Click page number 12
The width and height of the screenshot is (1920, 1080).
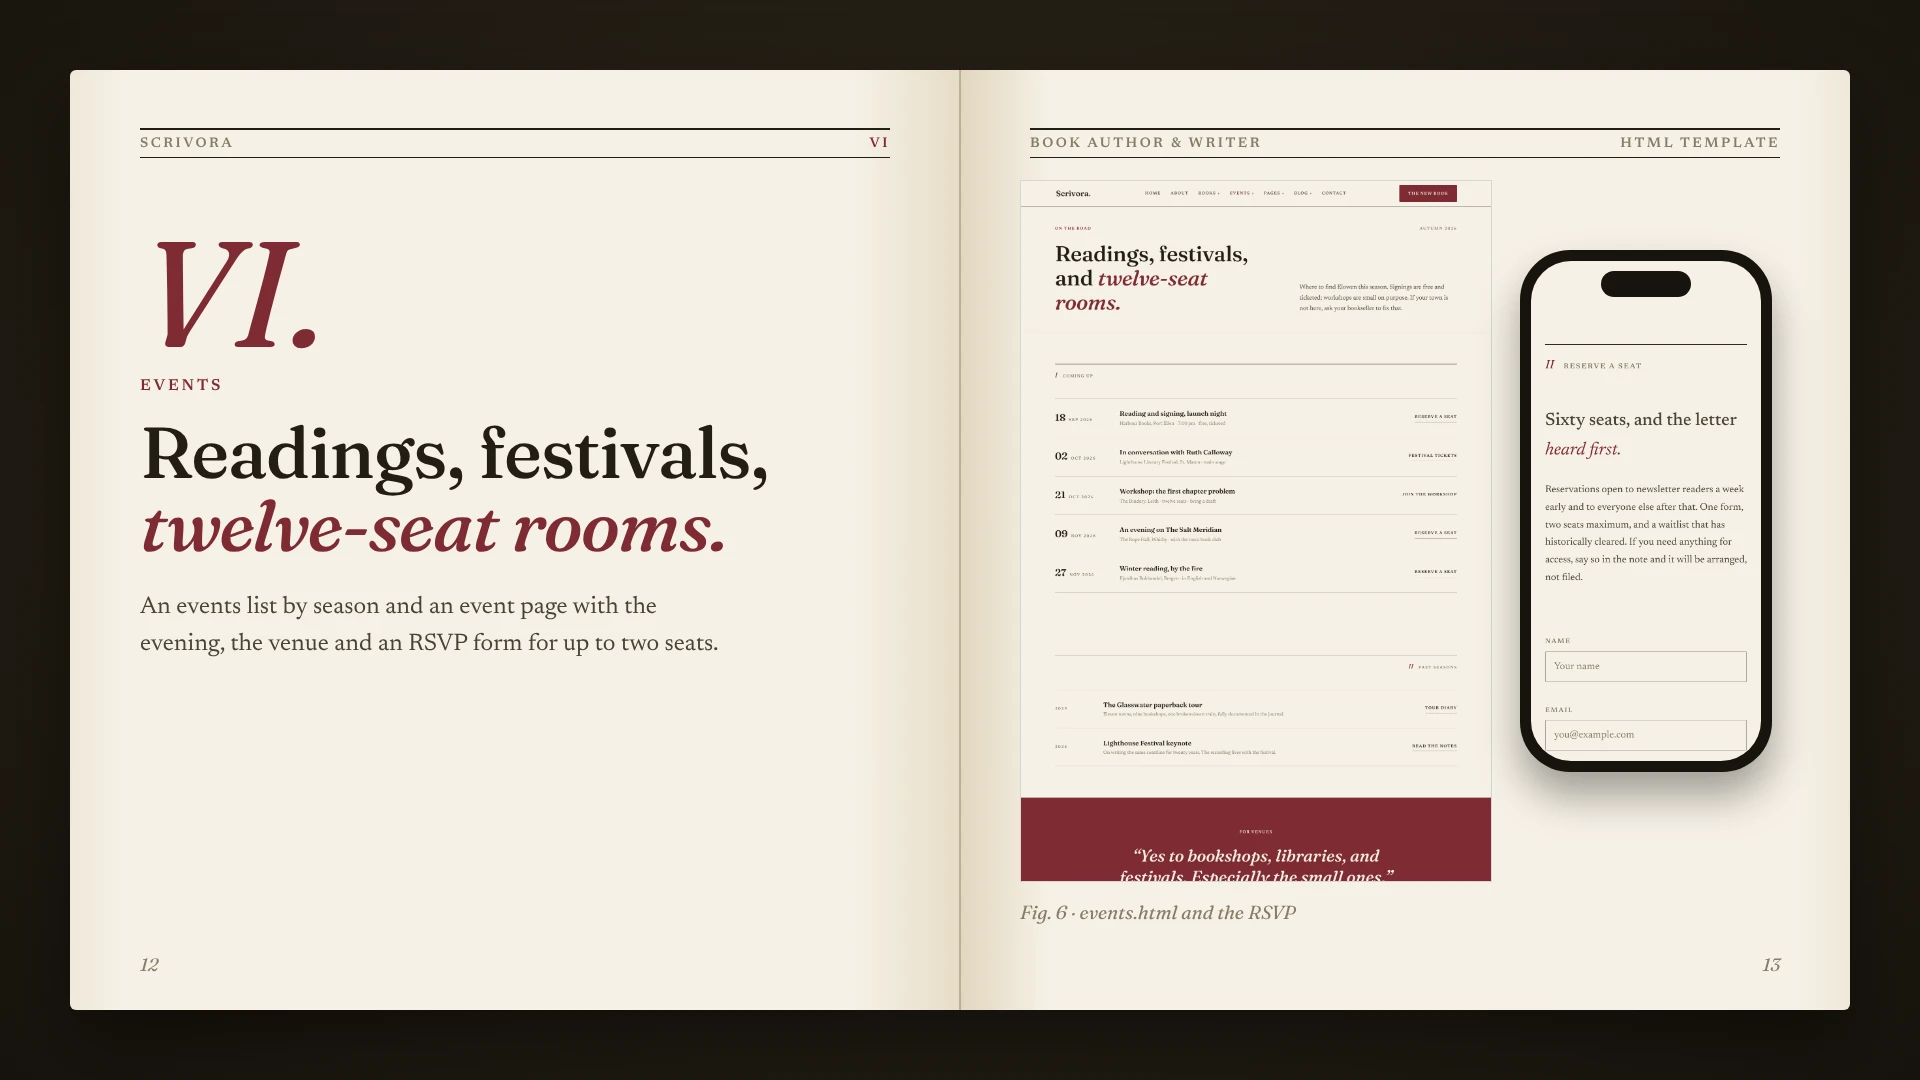149,965
